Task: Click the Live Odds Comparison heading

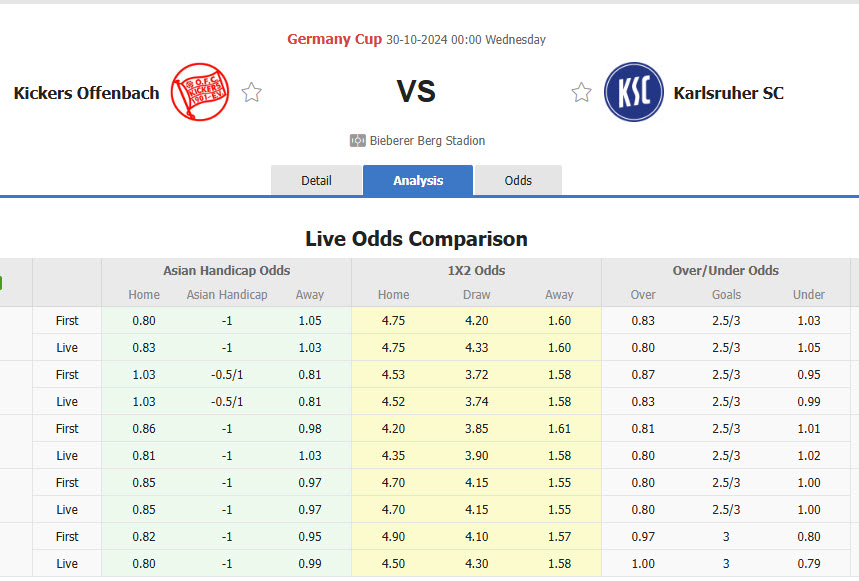Action: pos(417,239)
